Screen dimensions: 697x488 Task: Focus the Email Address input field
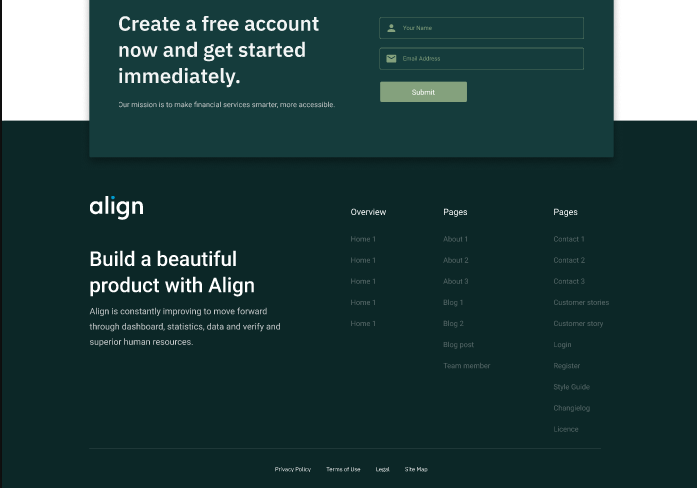(481, 59)
